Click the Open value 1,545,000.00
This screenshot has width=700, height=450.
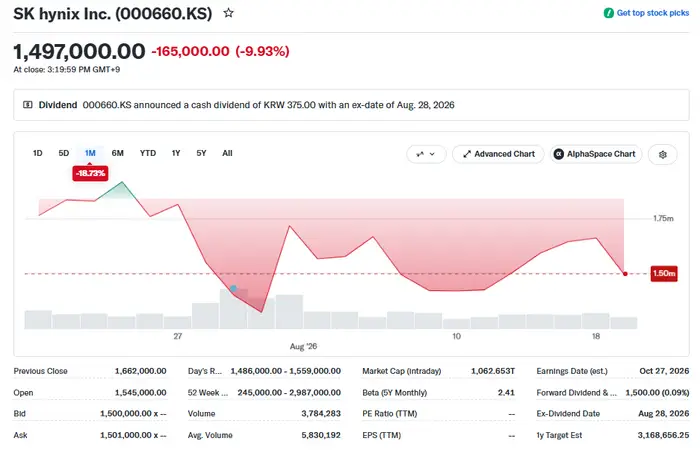(141, 392)
